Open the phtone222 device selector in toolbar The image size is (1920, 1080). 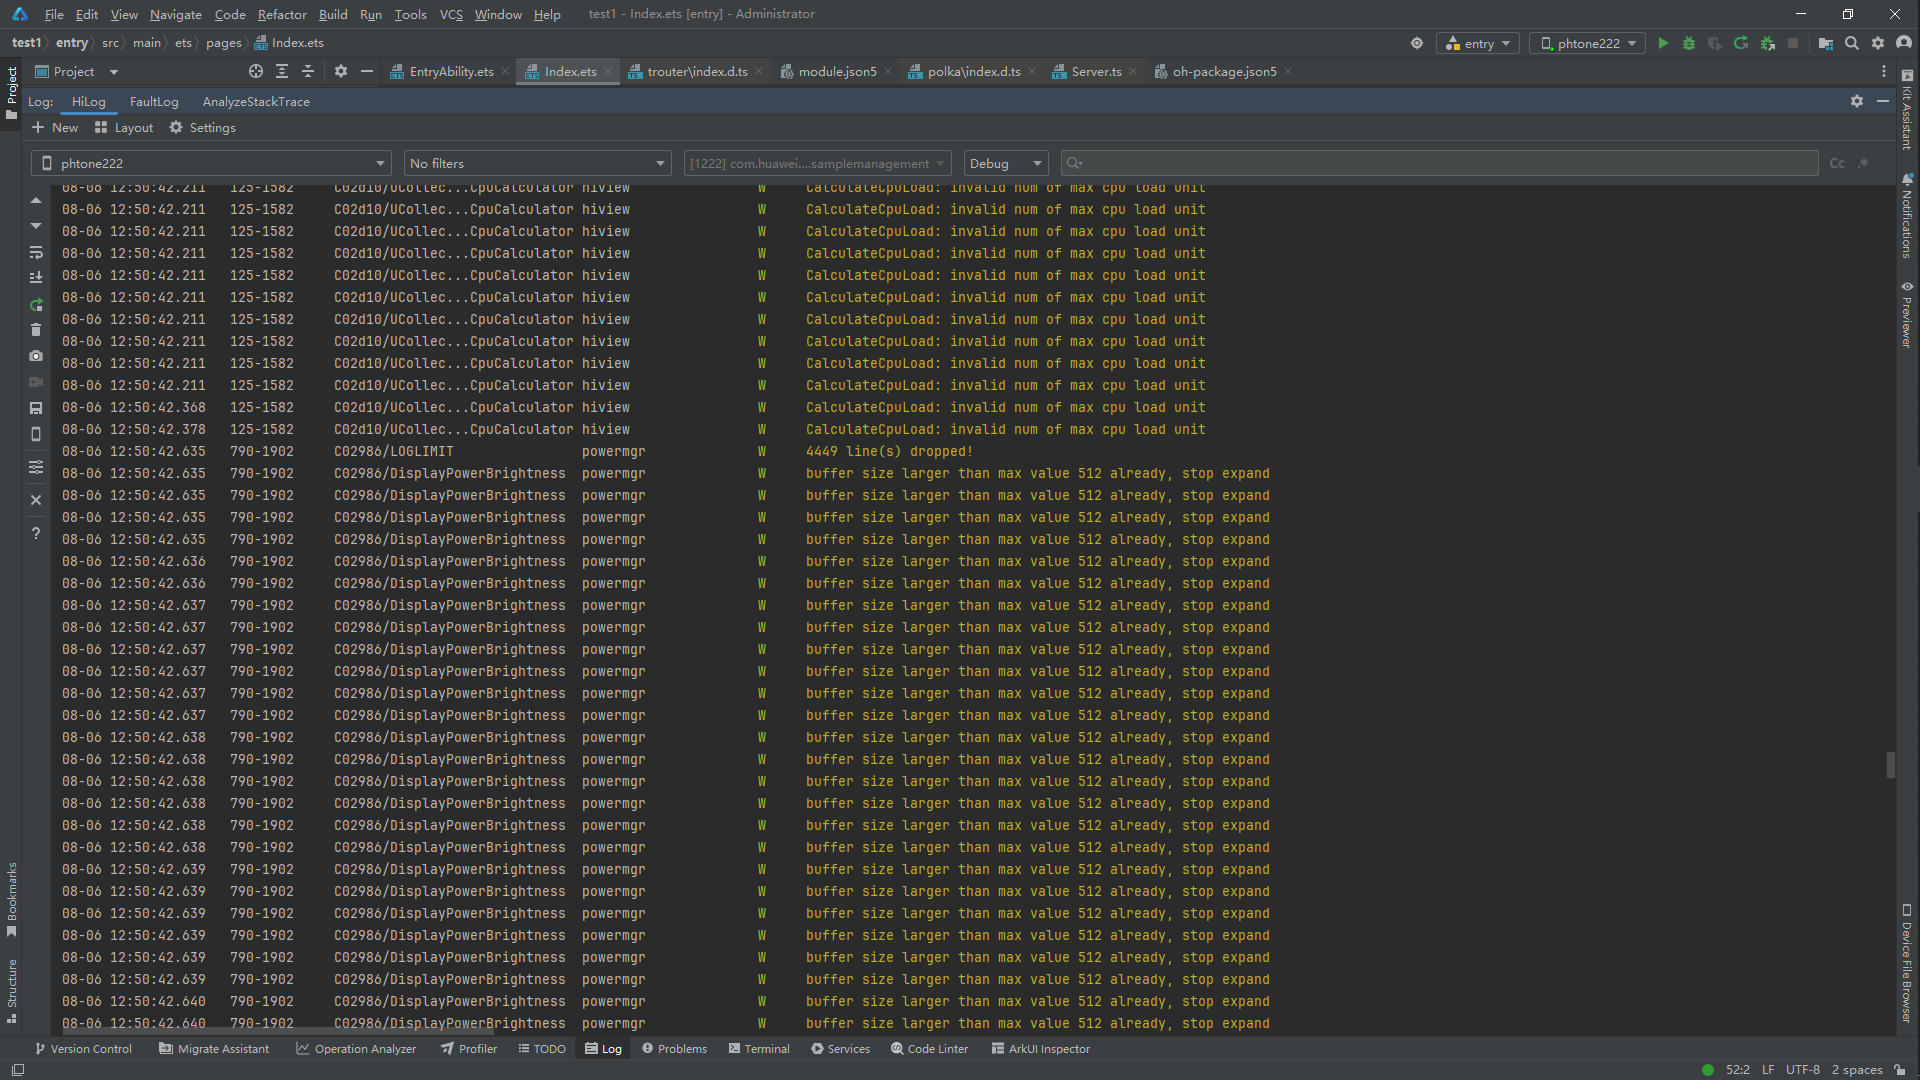click(x=1587, y=43)
